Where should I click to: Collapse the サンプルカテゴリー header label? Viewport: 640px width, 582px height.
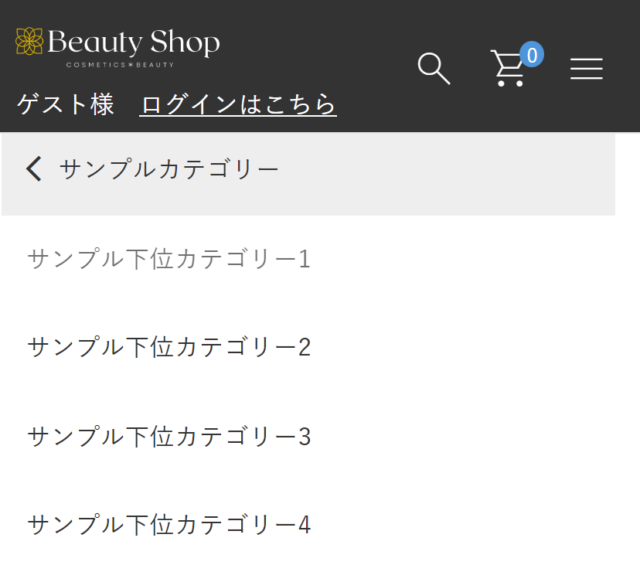(x=169, y=169)
